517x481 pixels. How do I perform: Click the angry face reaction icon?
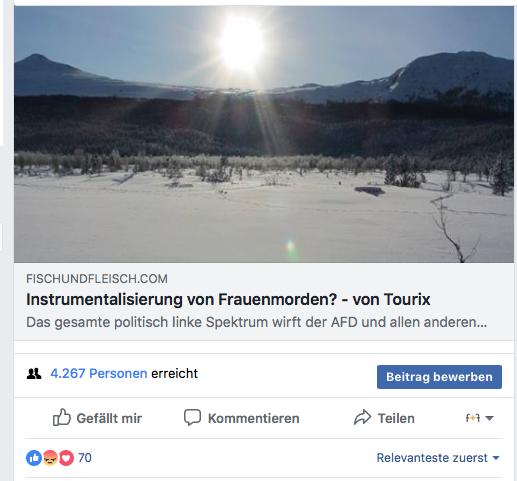[x=50, y=458]
